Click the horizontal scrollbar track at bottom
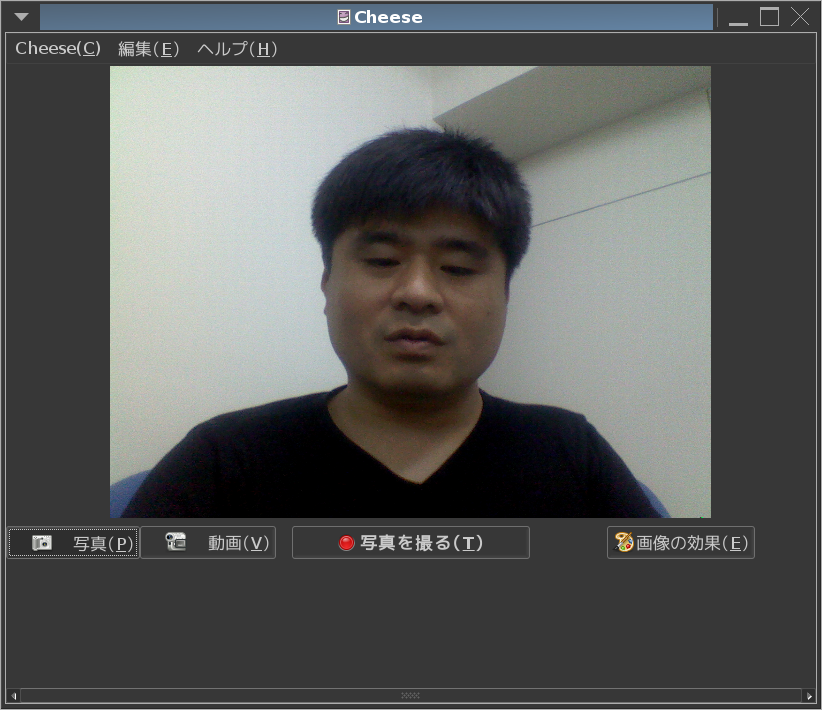The image size is (822, 710). [410, 696]
